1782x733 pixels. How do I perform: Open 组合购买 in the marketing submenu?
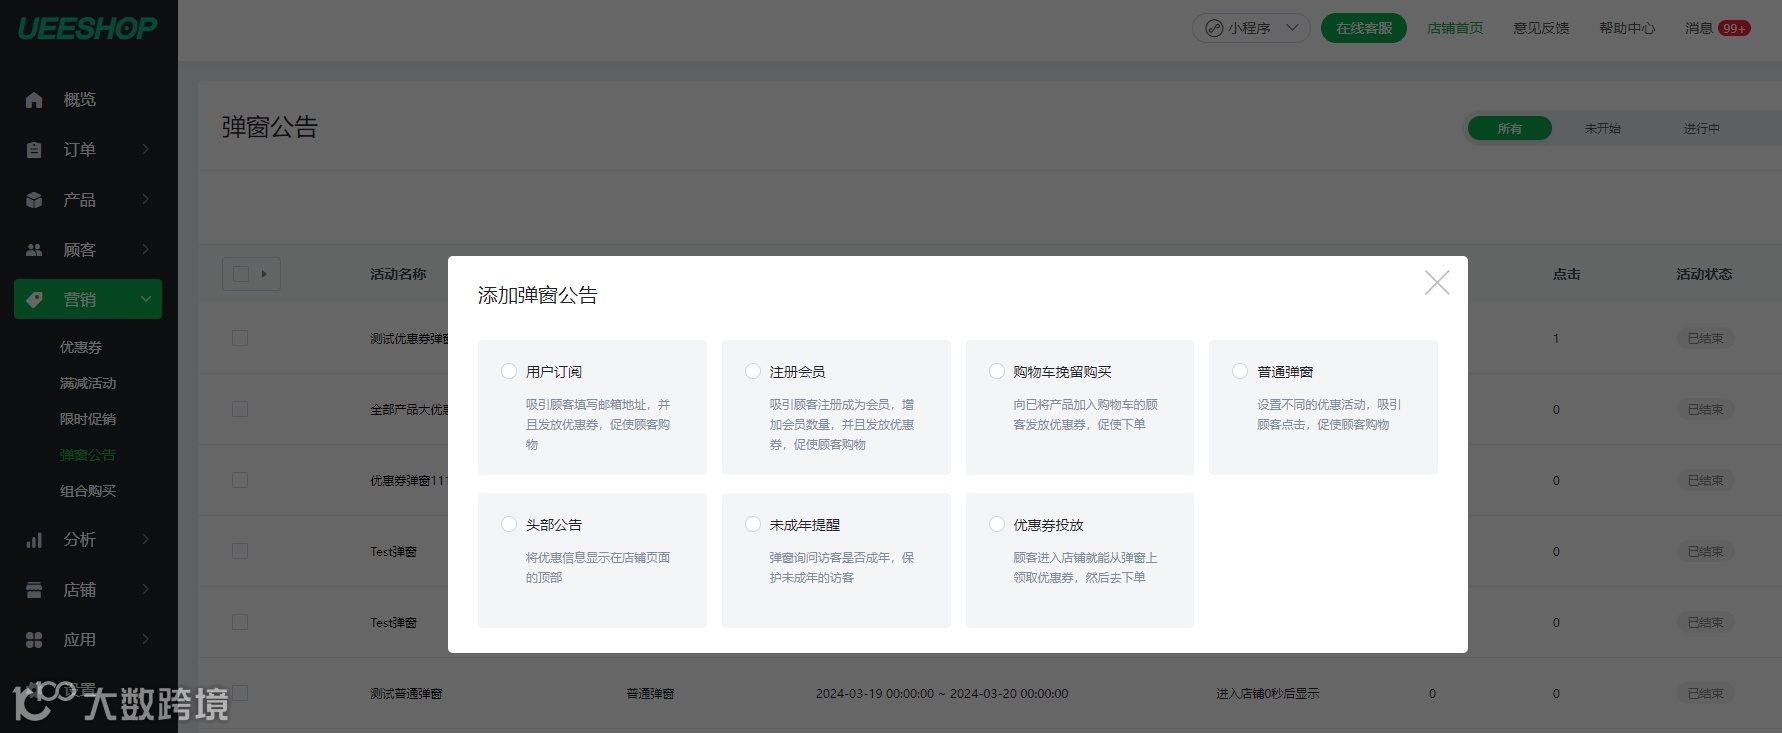pyautogui.click(x=88, y=491)
